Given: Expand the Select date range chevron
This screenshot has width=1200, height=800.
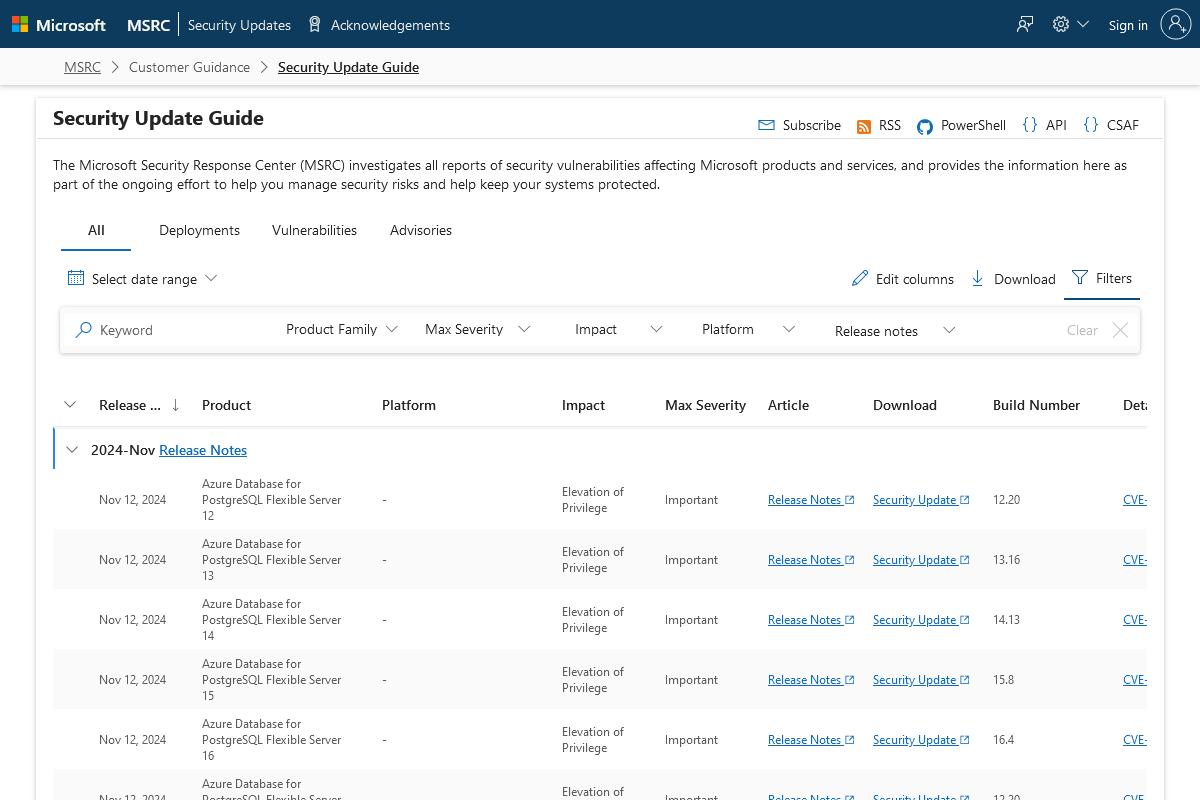Looking at the screenshot, I should coord(211,278).
